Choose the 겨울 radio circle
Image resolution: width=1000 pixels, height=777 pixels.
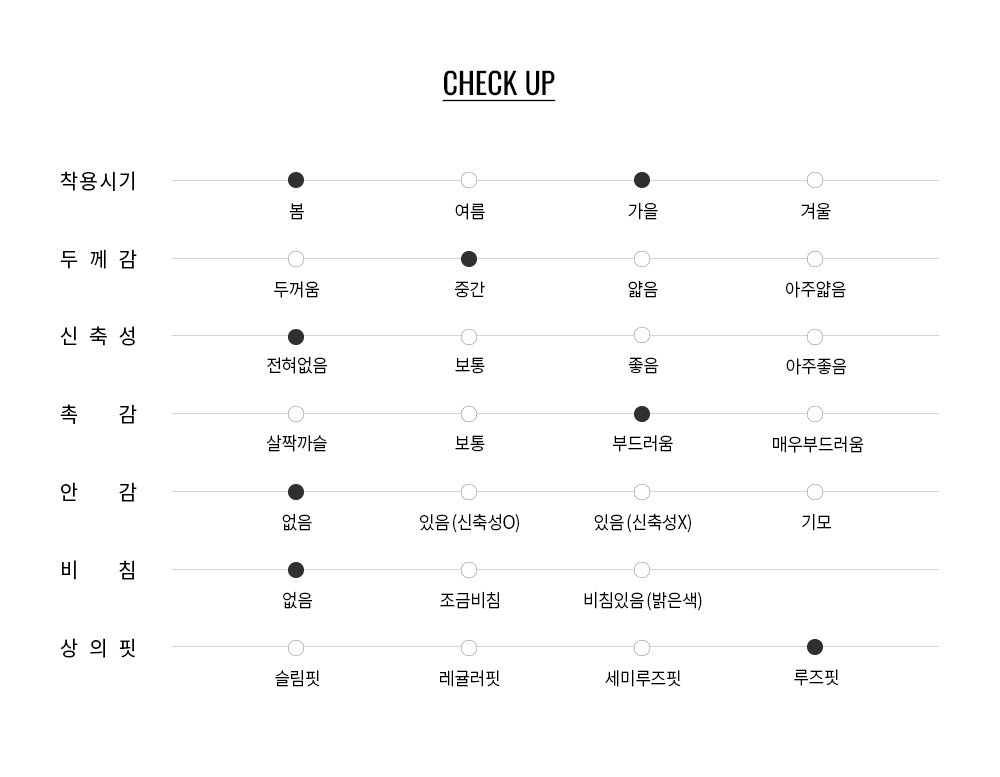pyautogui.click(x=815, y=180)
